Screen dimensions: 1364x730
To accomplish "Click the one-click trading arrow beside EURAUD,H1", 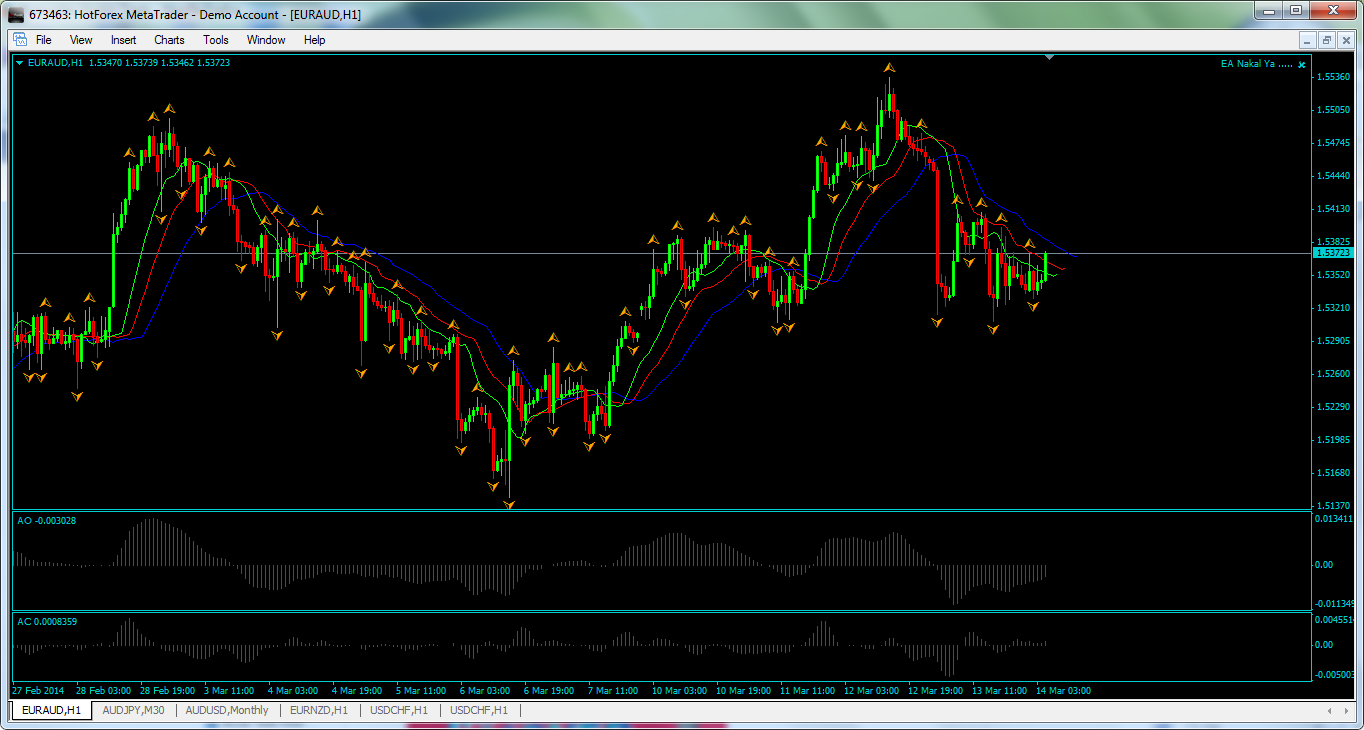I will coord(20,63).
